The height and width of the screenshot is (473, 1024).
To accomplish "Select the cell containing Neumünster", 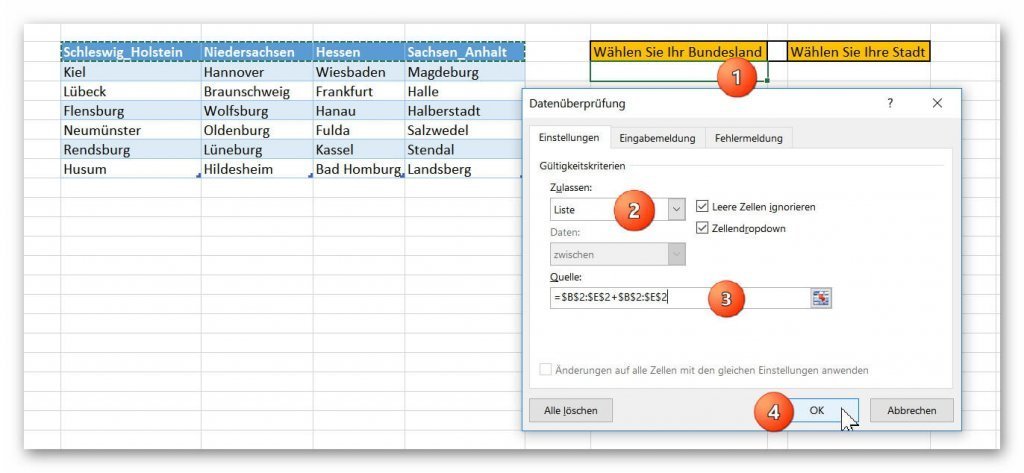I will [x=131, y=130].
